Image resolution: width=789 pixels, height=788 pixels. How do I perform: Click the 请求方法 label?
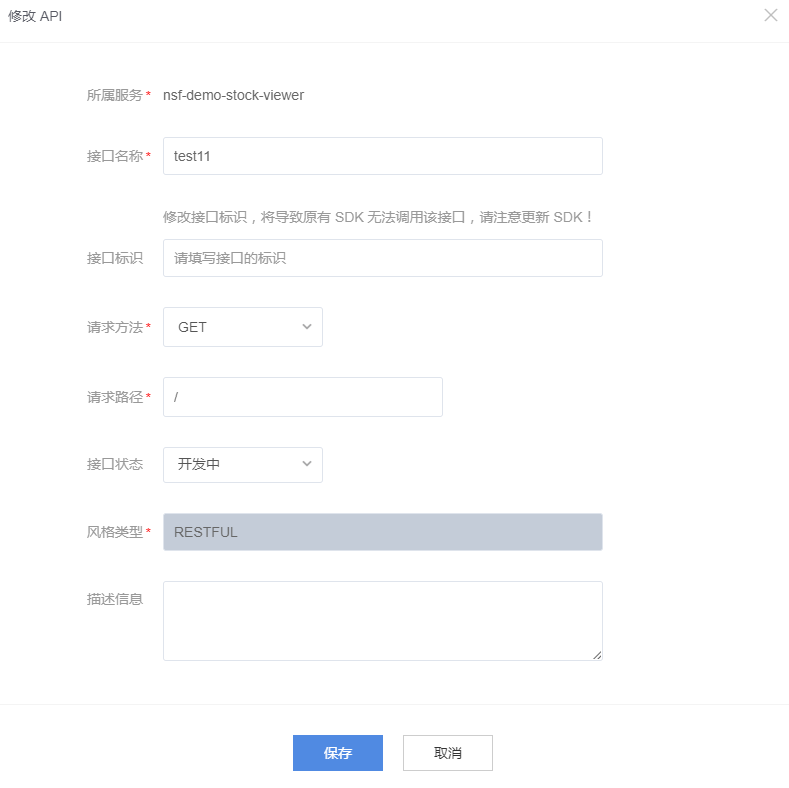[115, 327]
